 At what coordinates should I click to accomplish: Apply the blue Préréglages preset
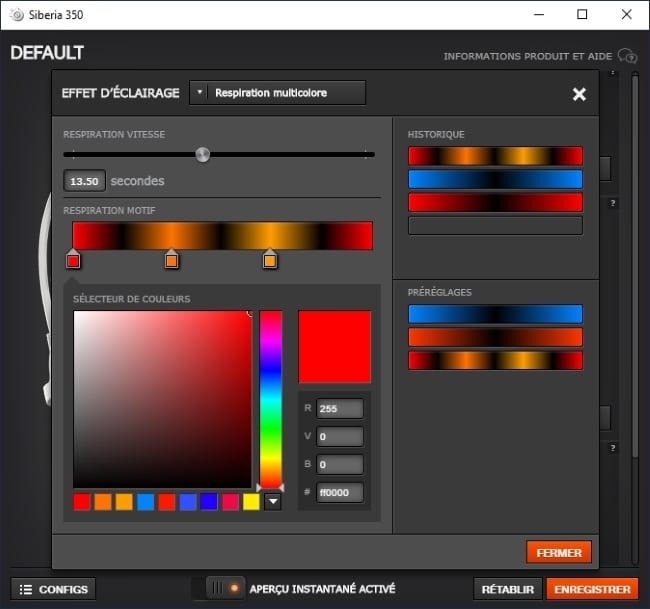coord(495,314)
